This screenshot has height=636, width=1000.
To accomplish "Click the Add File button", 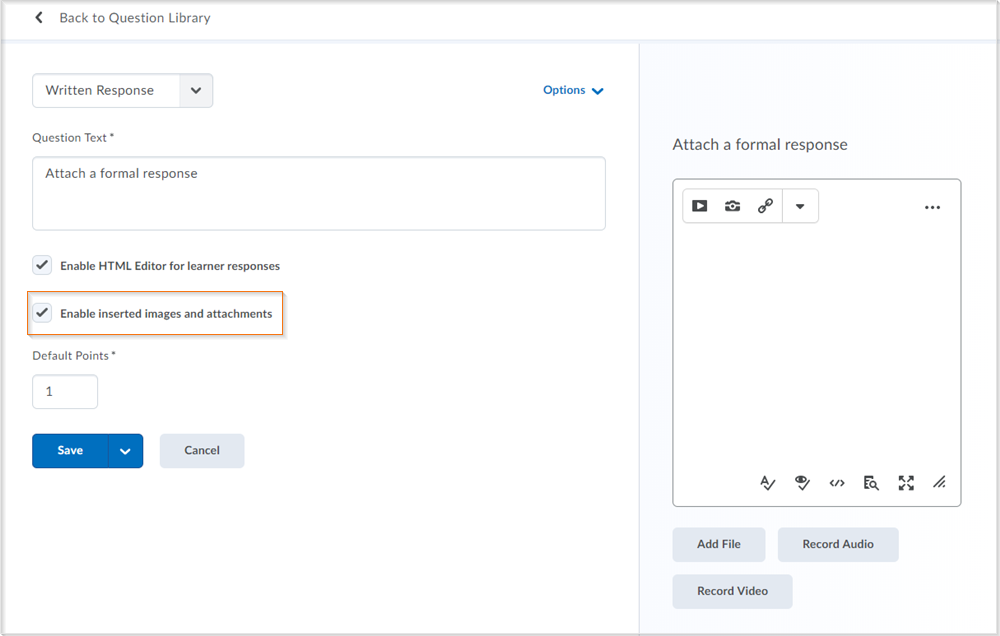I will pyautogui.click(x=719, y=544).
